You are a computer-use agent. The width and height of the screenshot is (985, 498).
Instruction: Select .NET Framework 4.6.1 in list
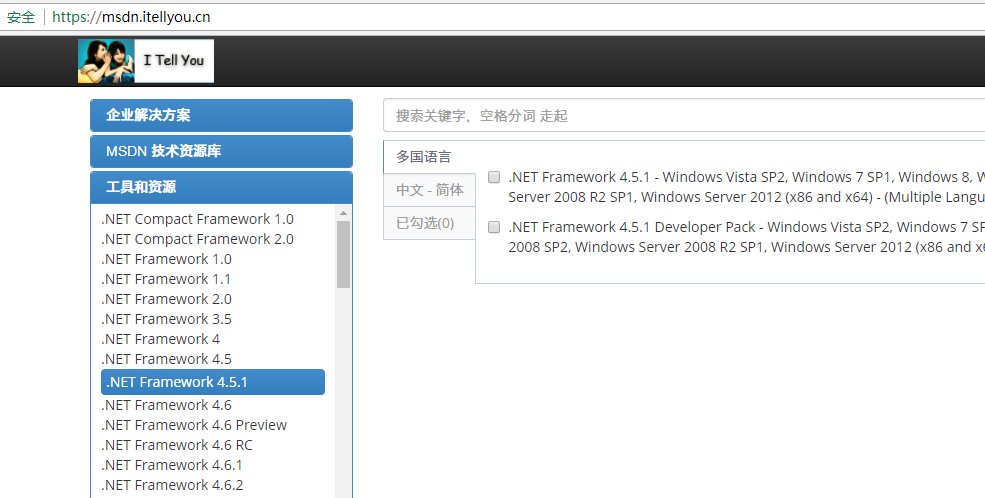(171, 466)
